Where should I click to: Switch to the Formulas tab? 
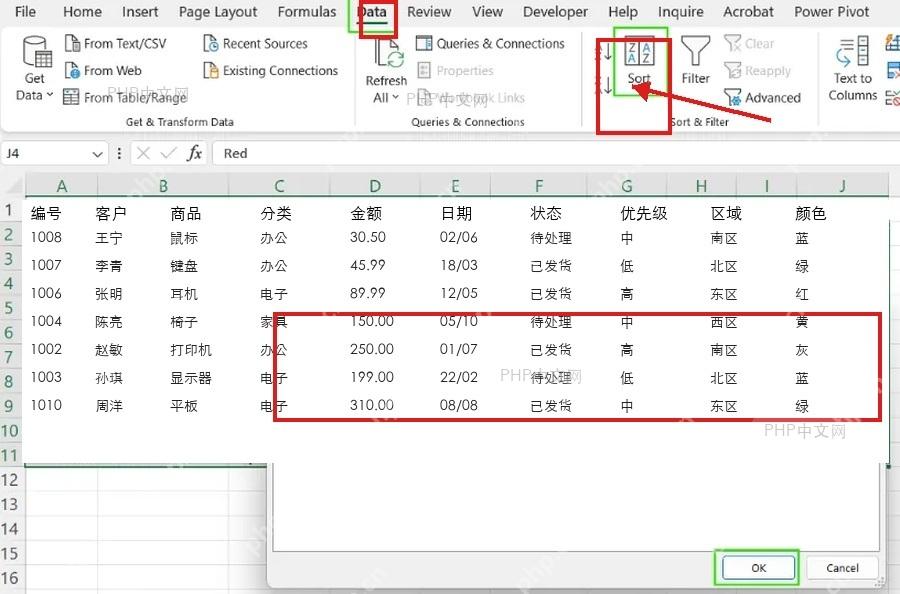[307, 11]
